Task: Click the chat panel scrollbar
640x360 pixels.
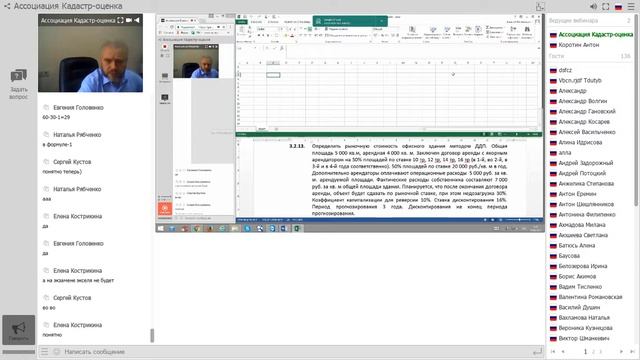Action: coord(152,335)
